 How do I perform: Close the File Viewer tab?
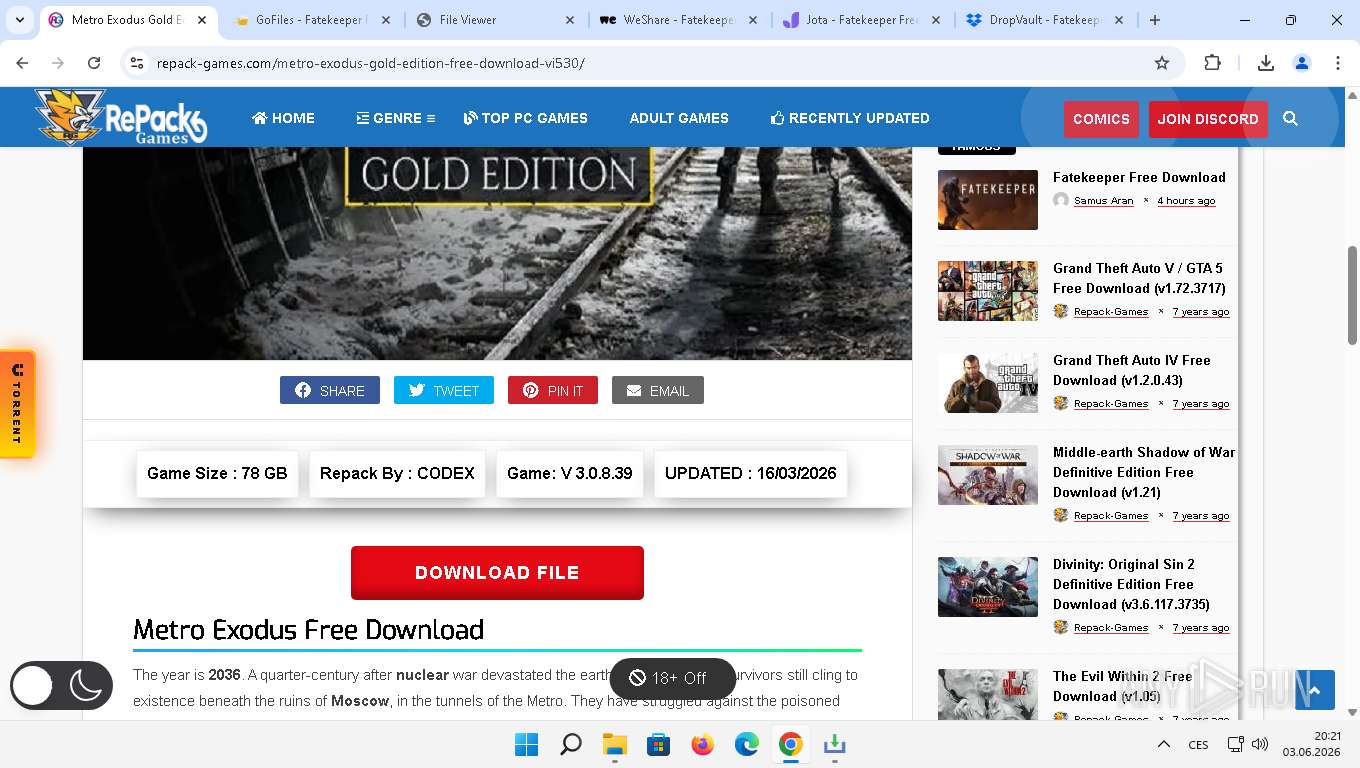tap(570, 20)
